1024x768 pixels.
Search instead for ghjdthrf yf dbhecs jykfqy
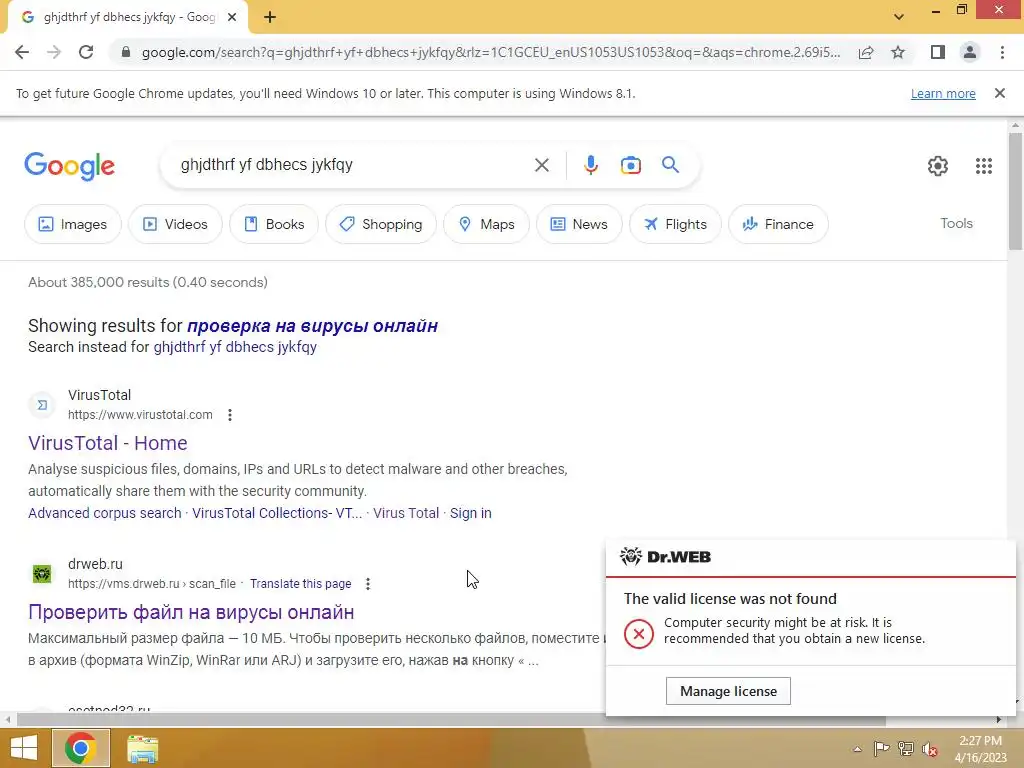tap(235, 347)
